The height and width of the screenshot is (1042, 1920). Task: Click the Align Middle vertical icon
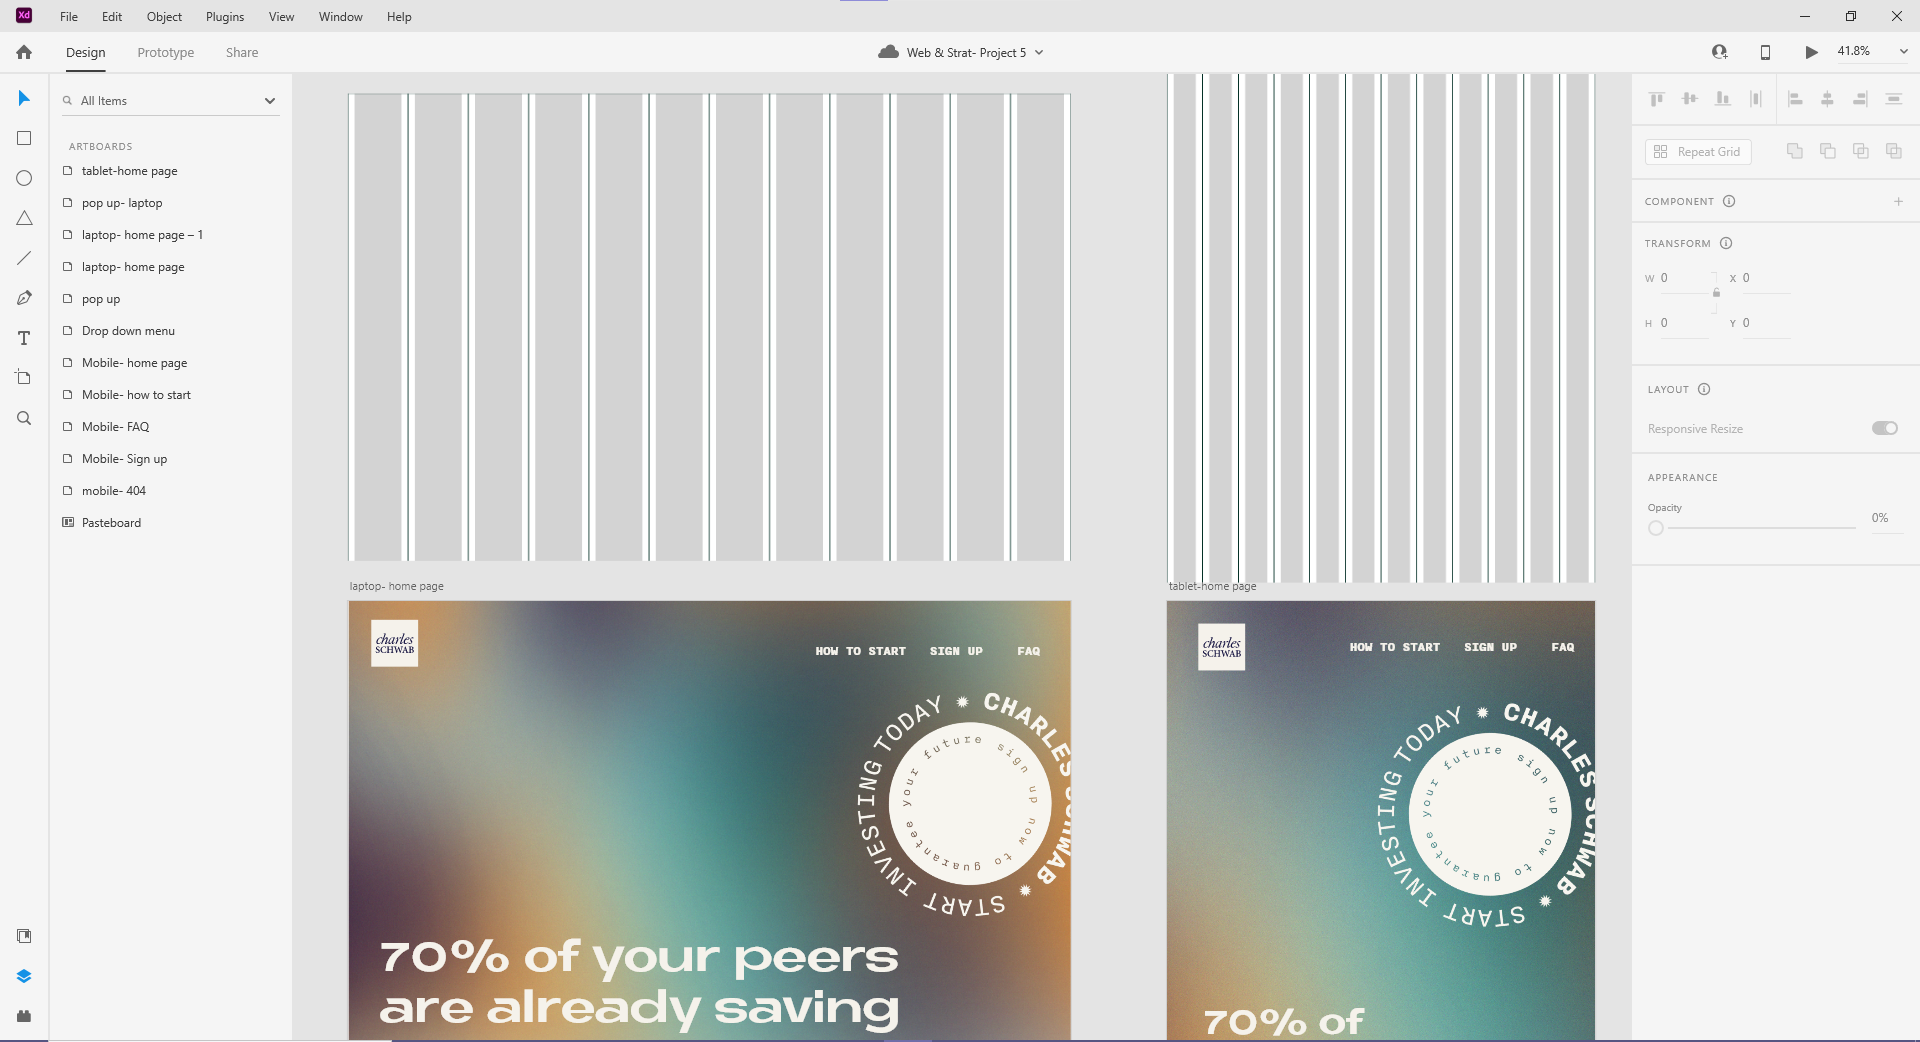click(1690, 98)
